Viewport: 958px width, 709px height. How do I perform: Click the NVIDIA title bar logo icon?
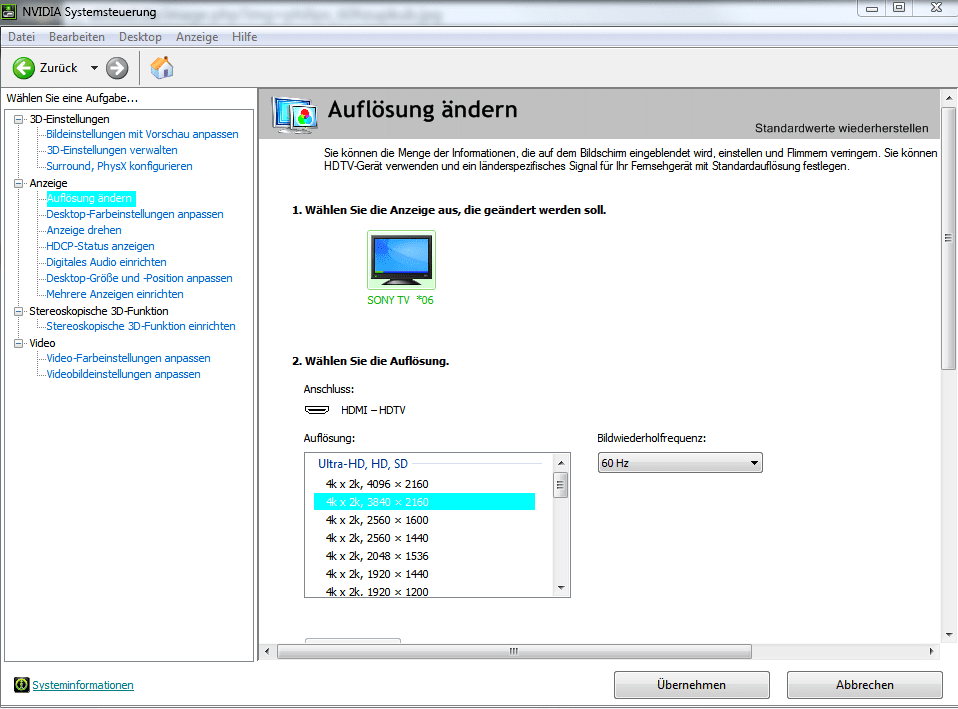(9, 11)
